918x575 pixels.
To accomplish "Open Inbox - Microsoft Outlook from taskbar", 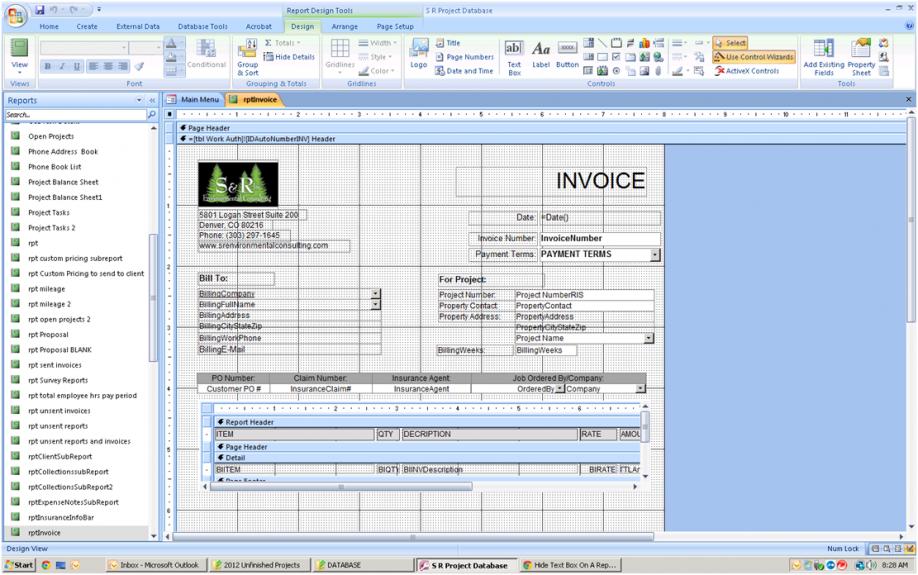I will tap(156, 565).
